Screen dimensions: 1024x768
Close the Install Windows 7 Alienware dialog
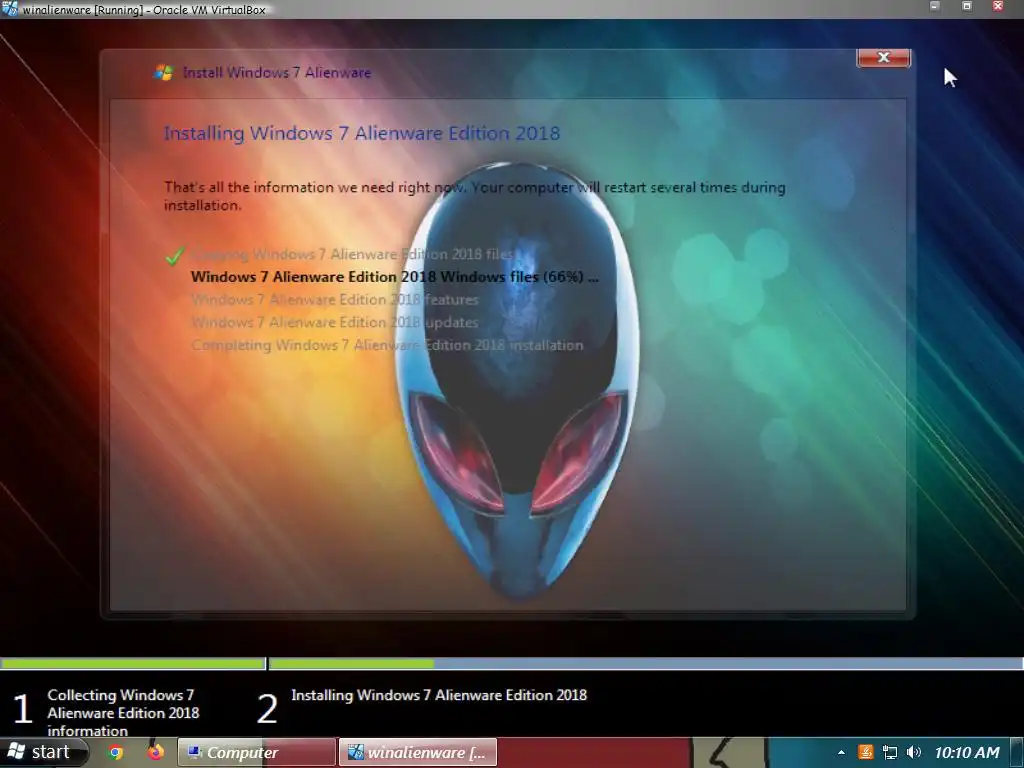click(x=884, y=57)
